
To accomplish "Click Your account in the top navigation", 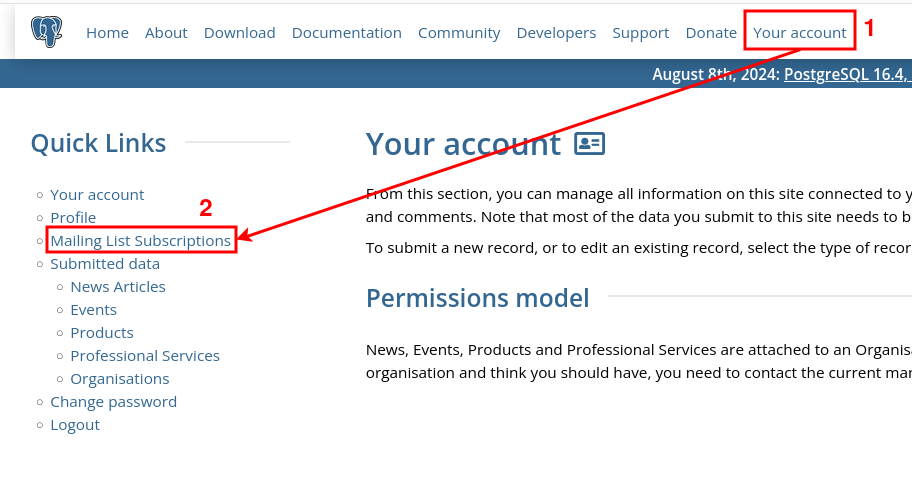I will coord(800,33).
